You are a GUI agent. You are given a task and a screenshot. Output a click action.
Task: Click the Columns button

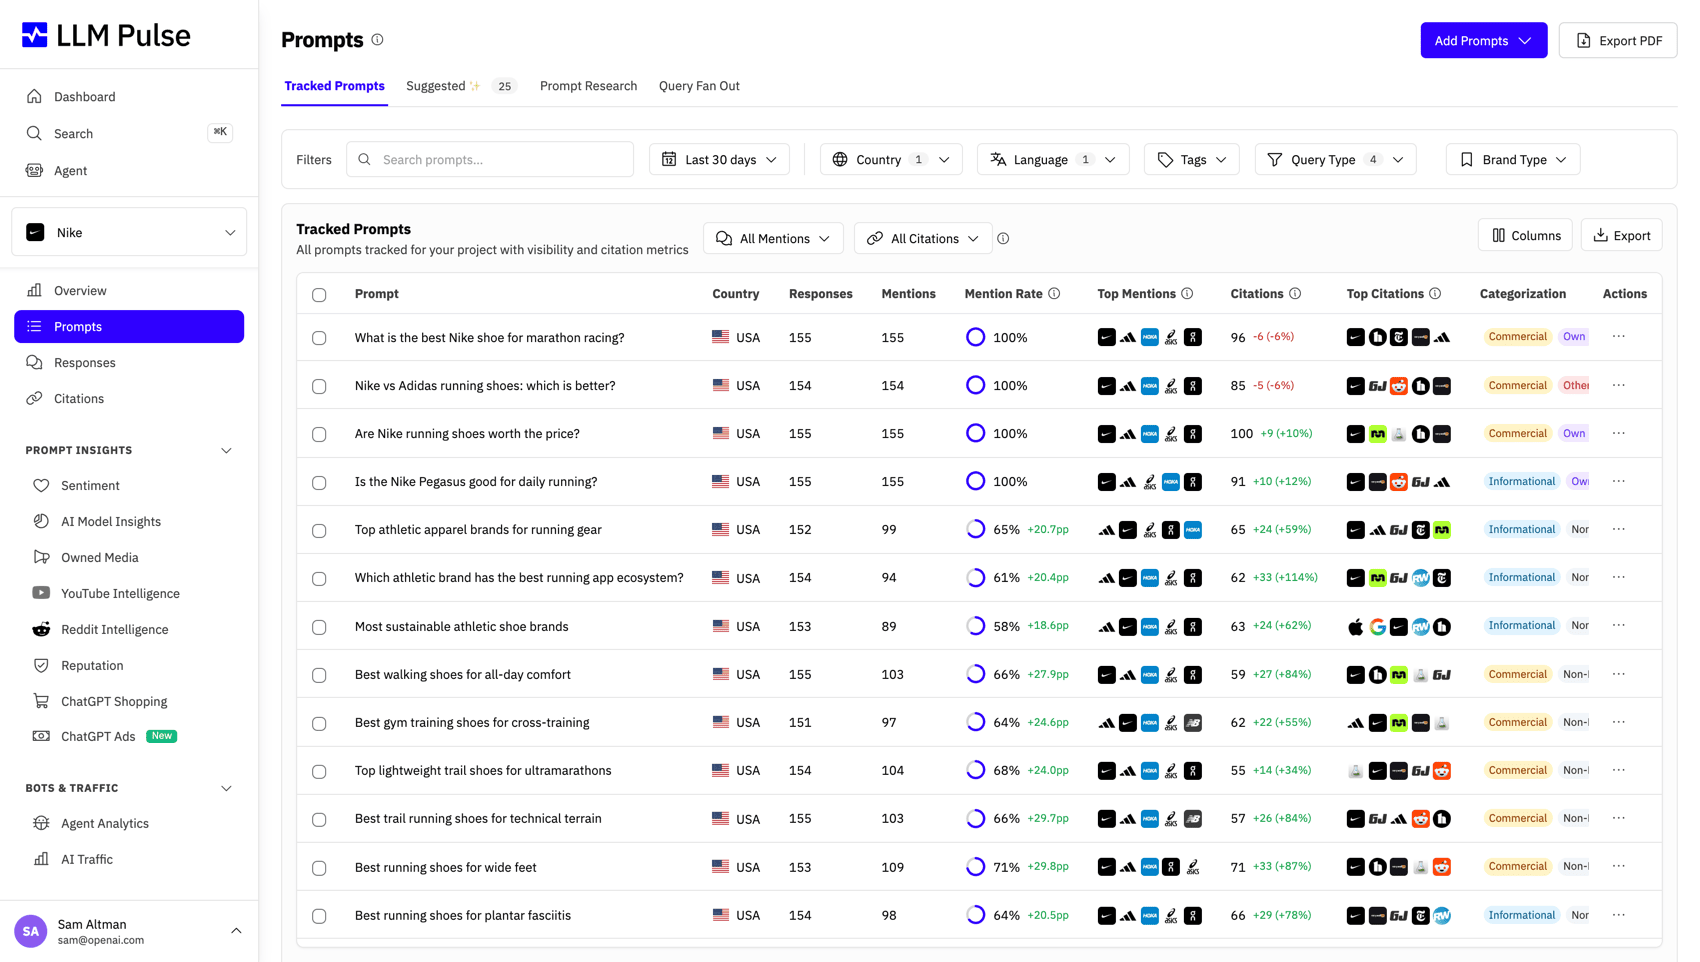[x=1525, y=235]
